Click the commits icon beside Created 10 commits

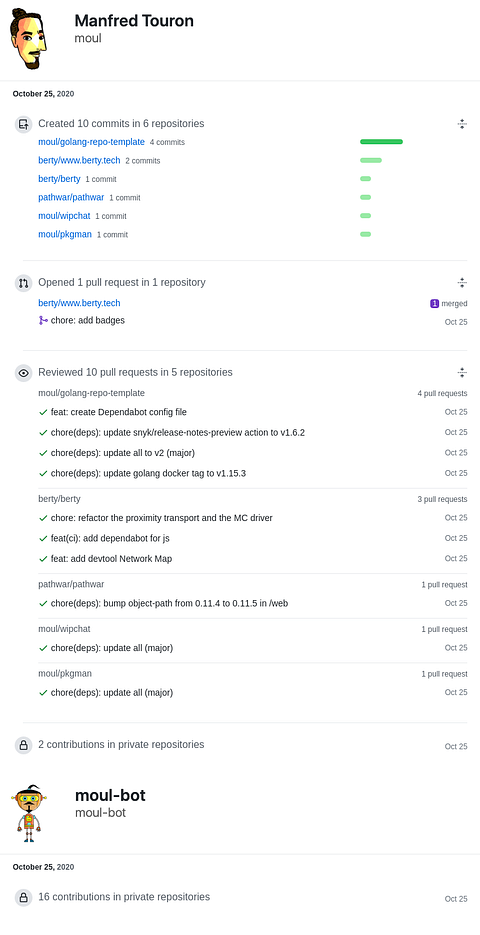tap(23, 125)
